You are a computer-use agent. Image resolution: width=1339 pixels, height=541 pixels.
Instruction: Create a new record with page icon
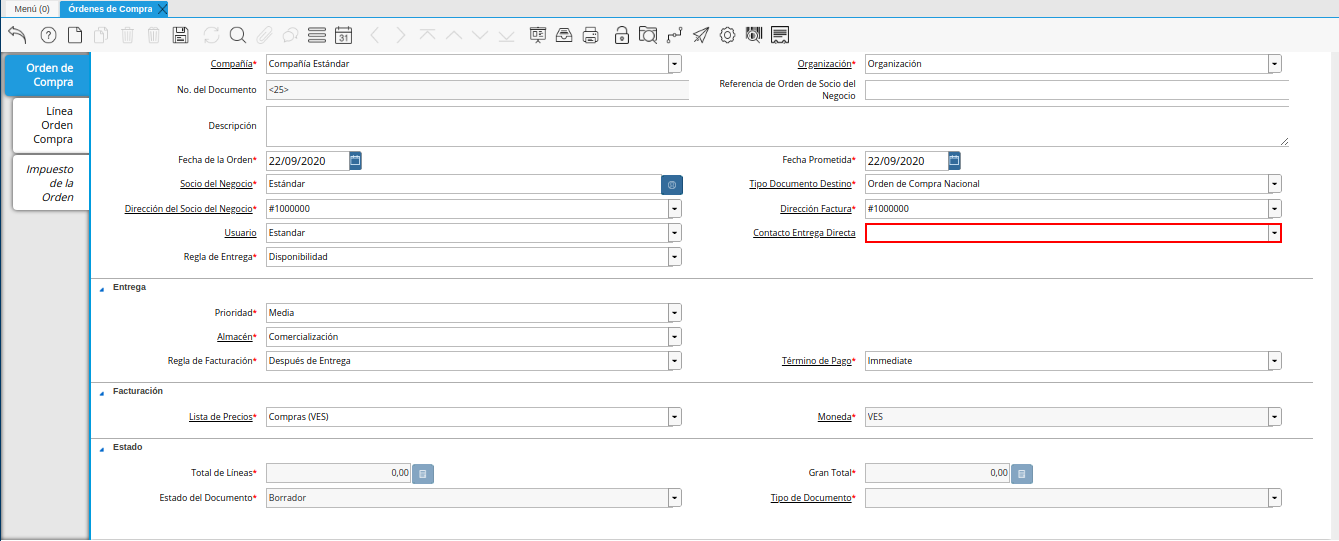click(75, 35)
